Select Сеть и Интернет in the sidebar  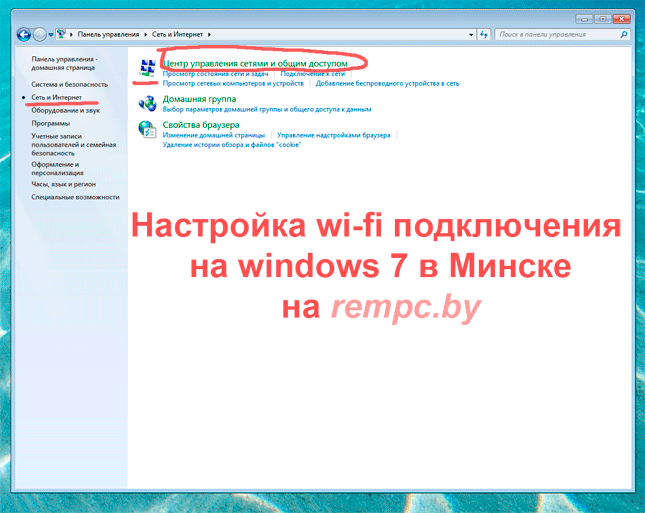tap(56, 97)
